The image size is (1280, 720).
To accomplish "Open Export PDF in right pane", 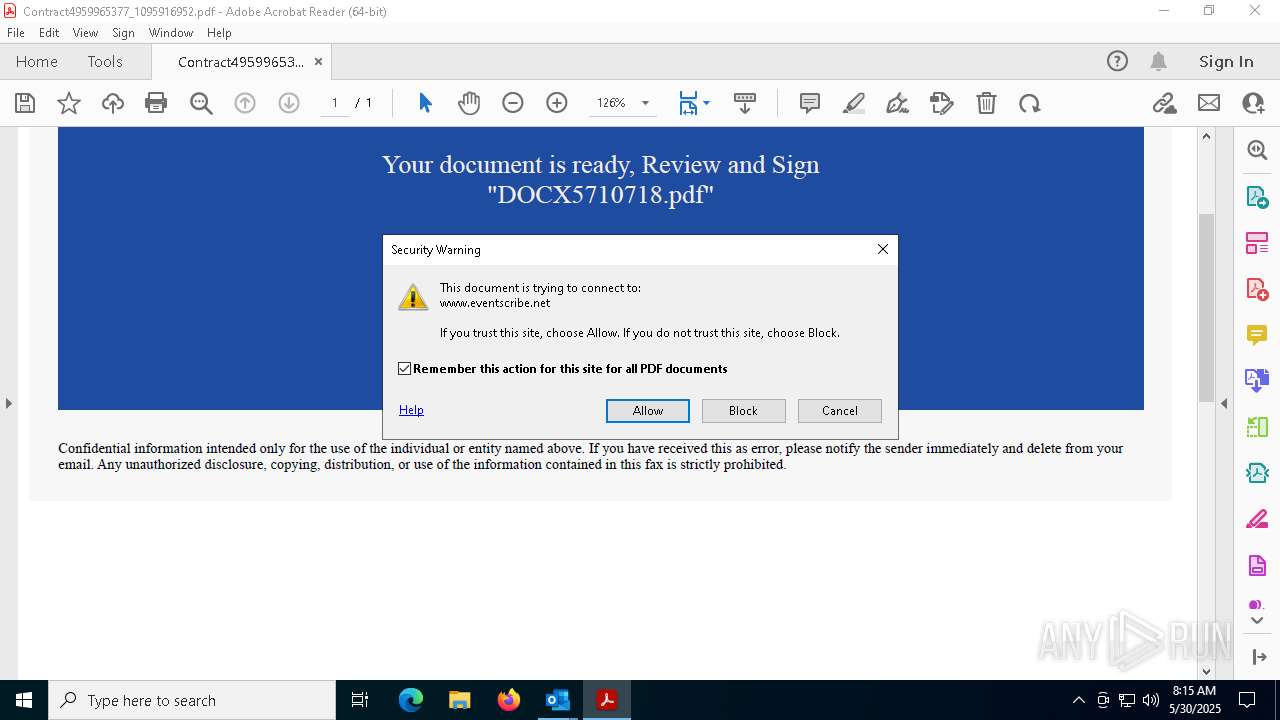I will coord(1257,196).
